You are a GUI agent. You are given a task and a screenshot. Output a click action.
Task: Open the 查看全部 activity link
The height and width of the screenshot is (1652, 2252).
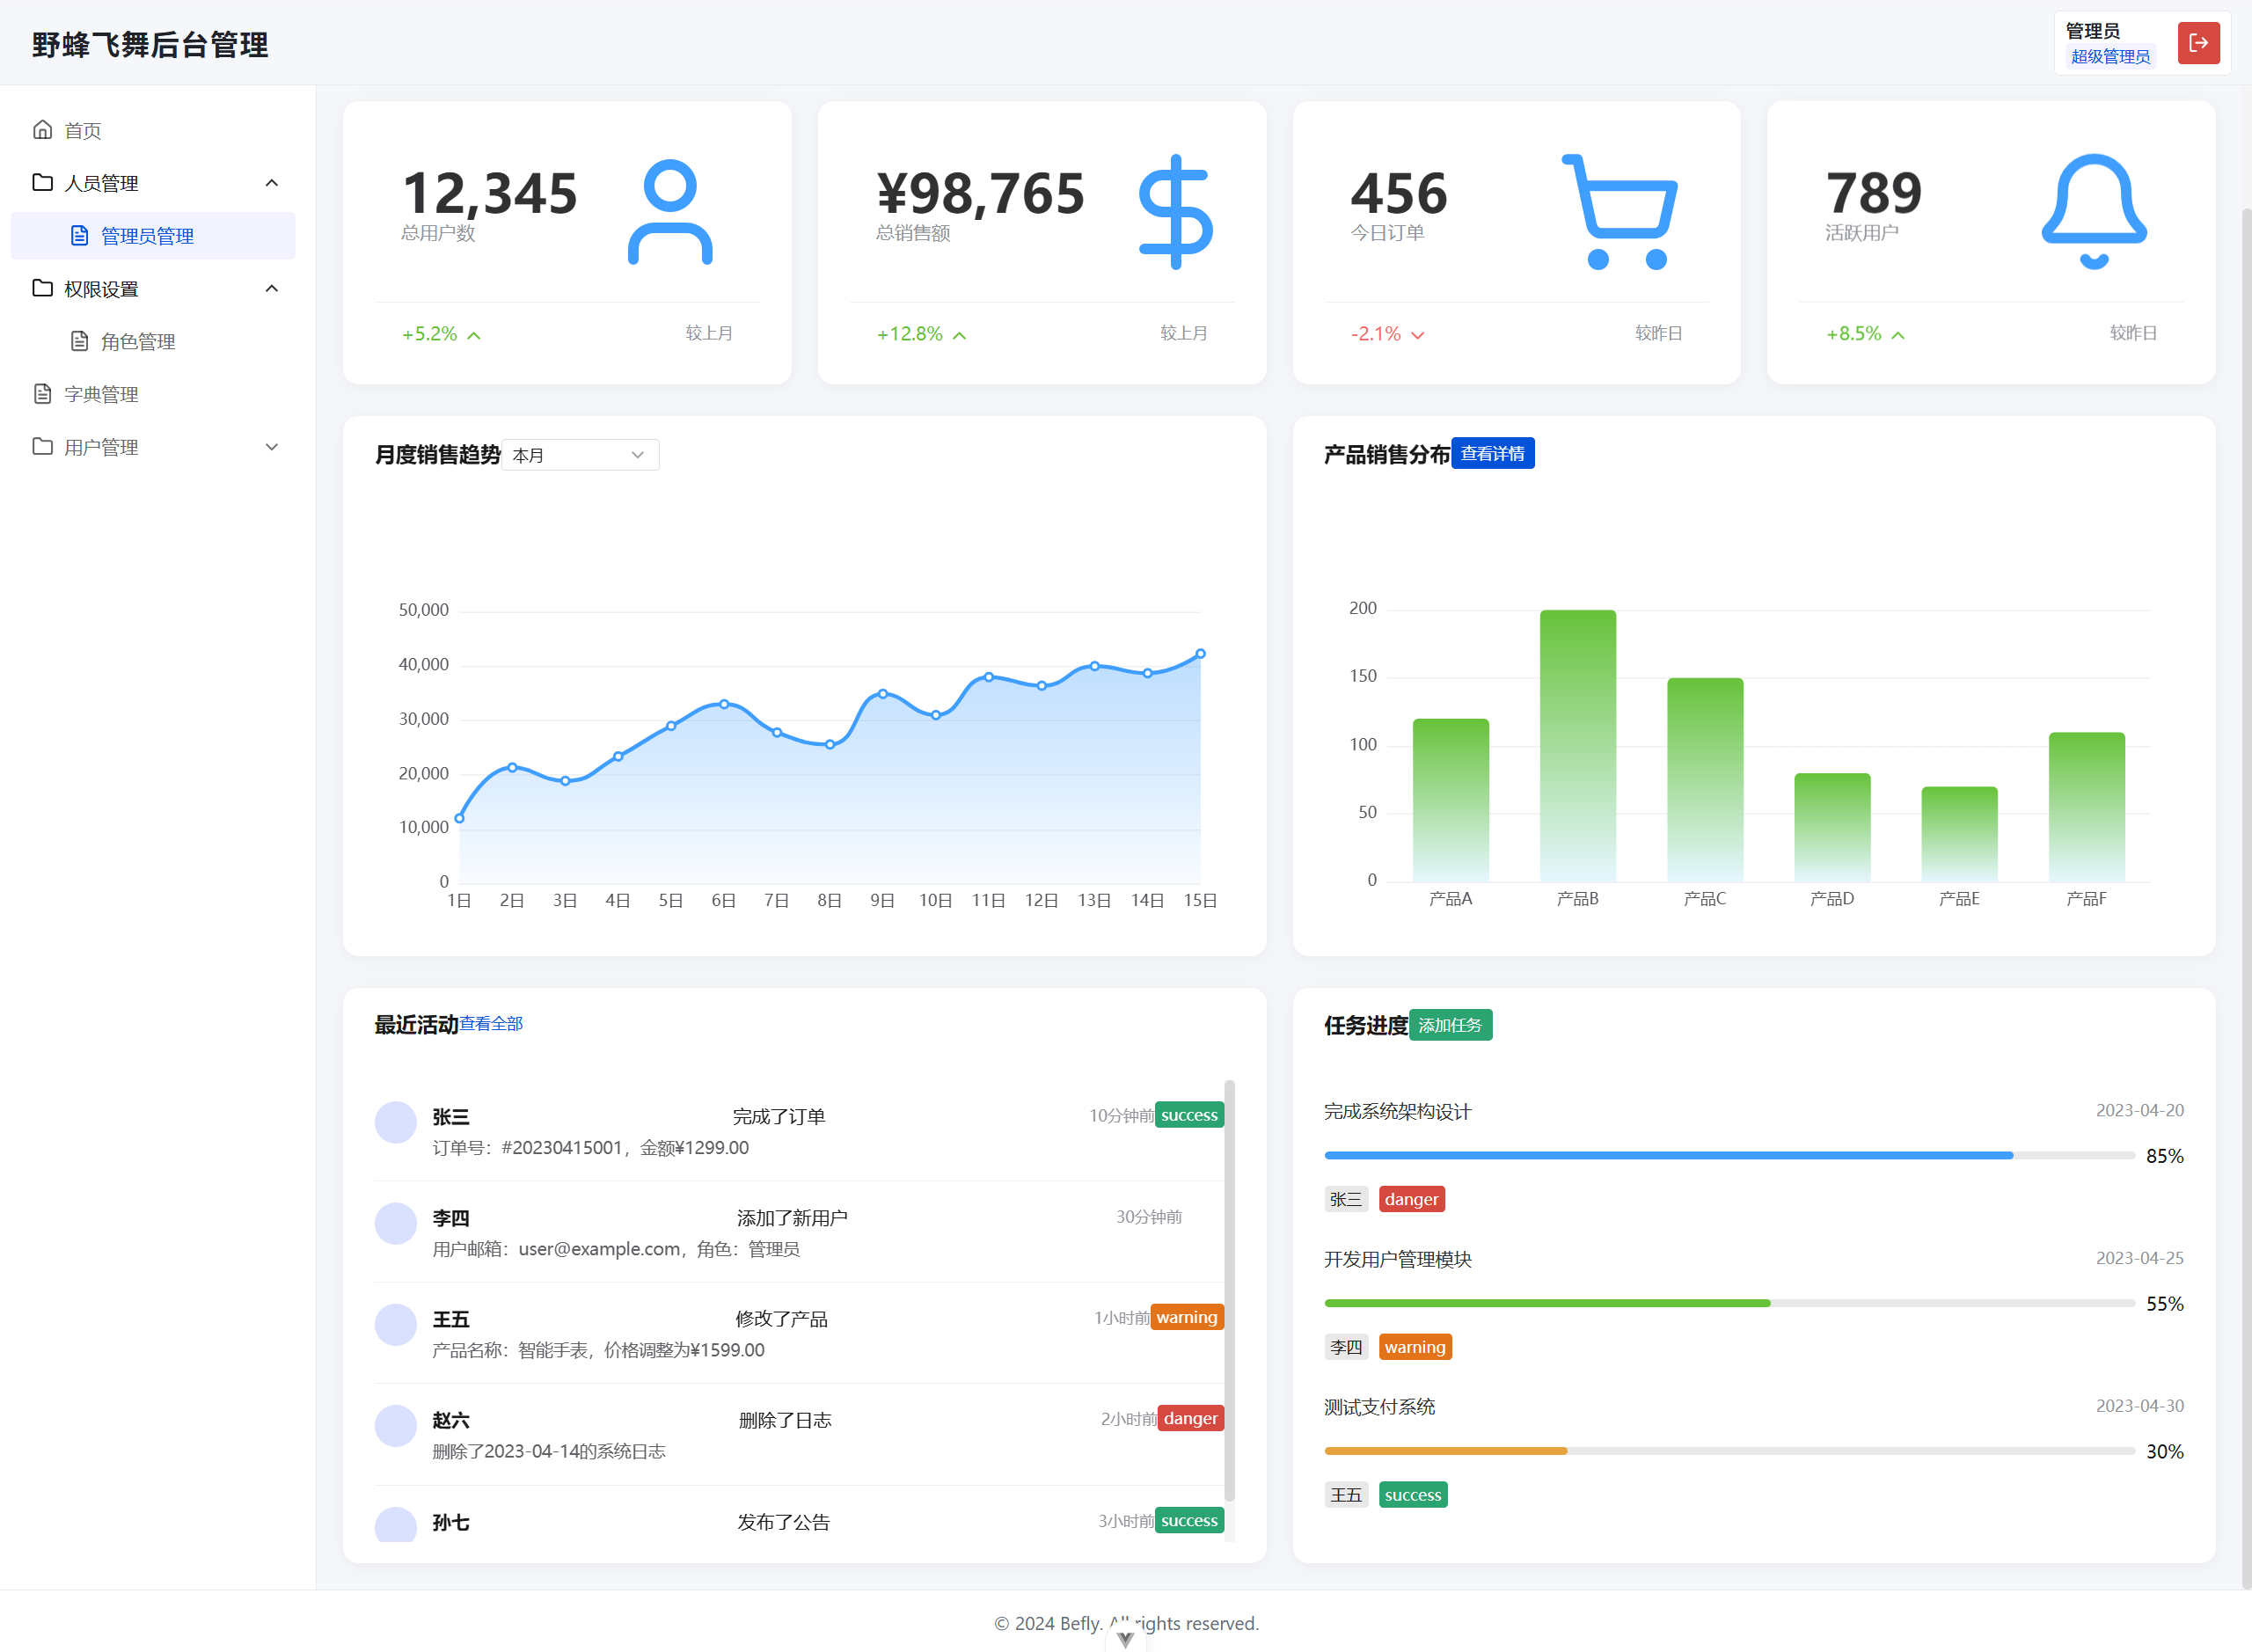tap(491, 1024)
